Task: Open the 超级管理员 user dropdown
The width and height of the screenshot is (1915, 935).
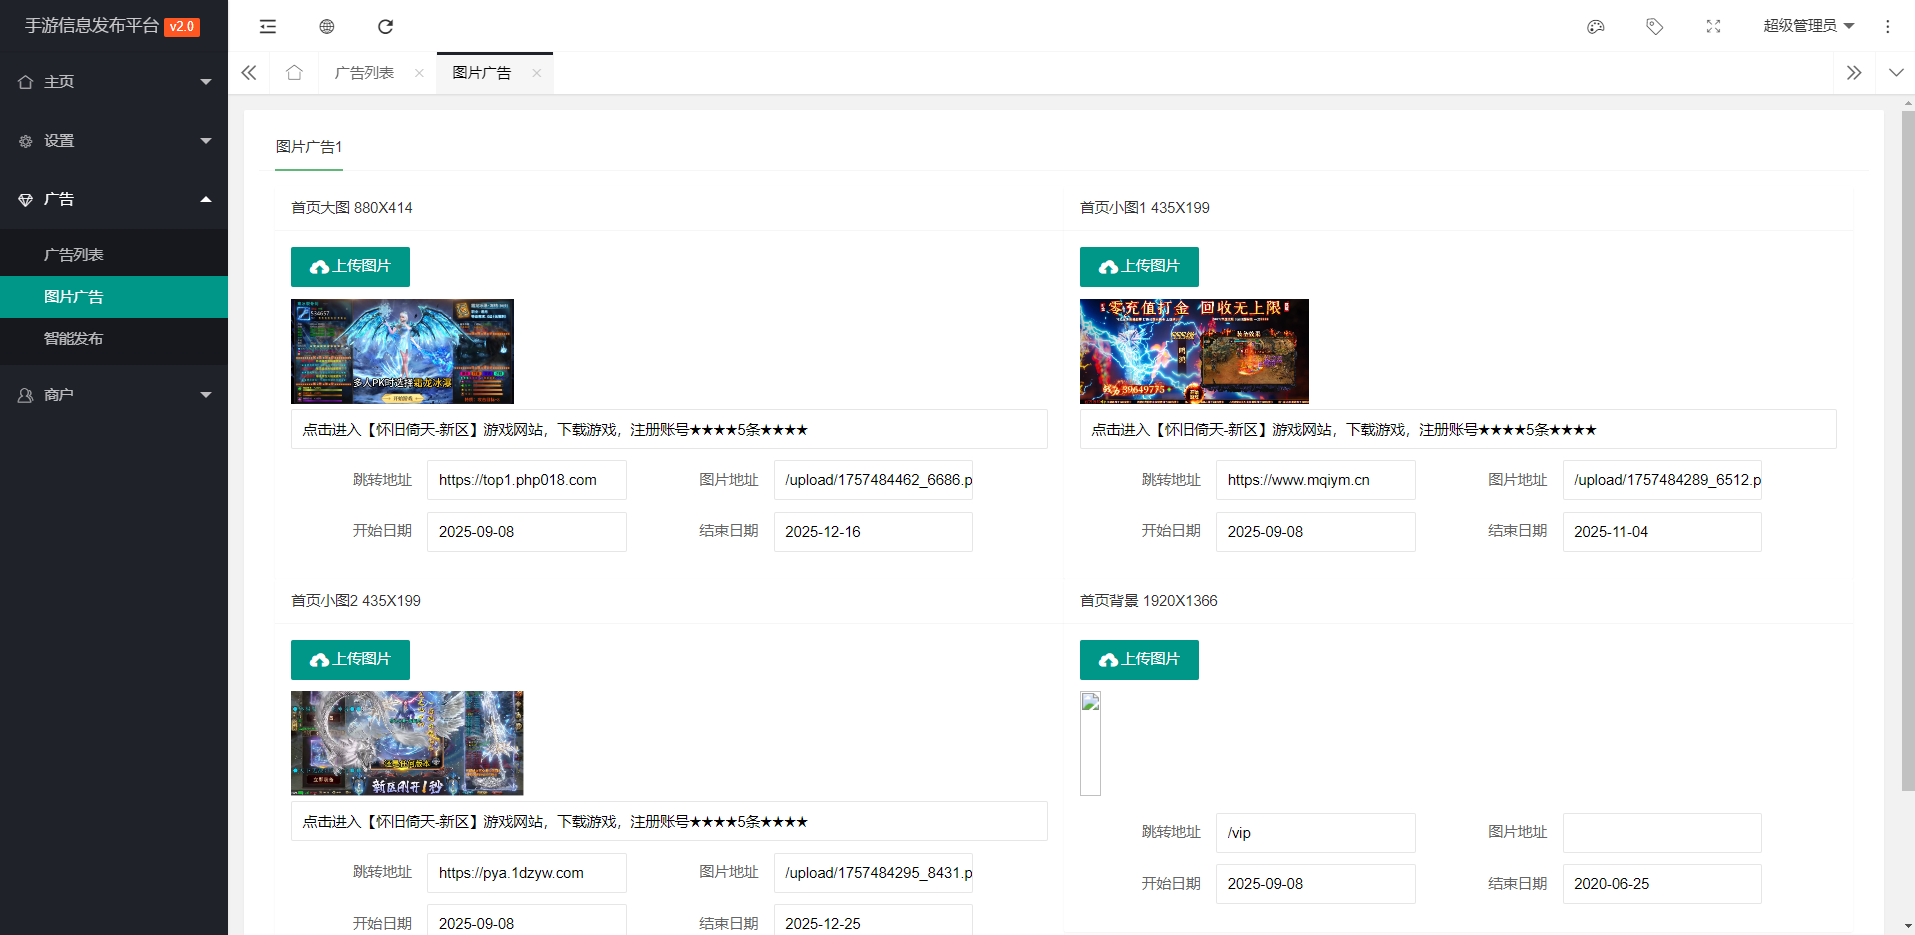Action: click(1808, 26)
